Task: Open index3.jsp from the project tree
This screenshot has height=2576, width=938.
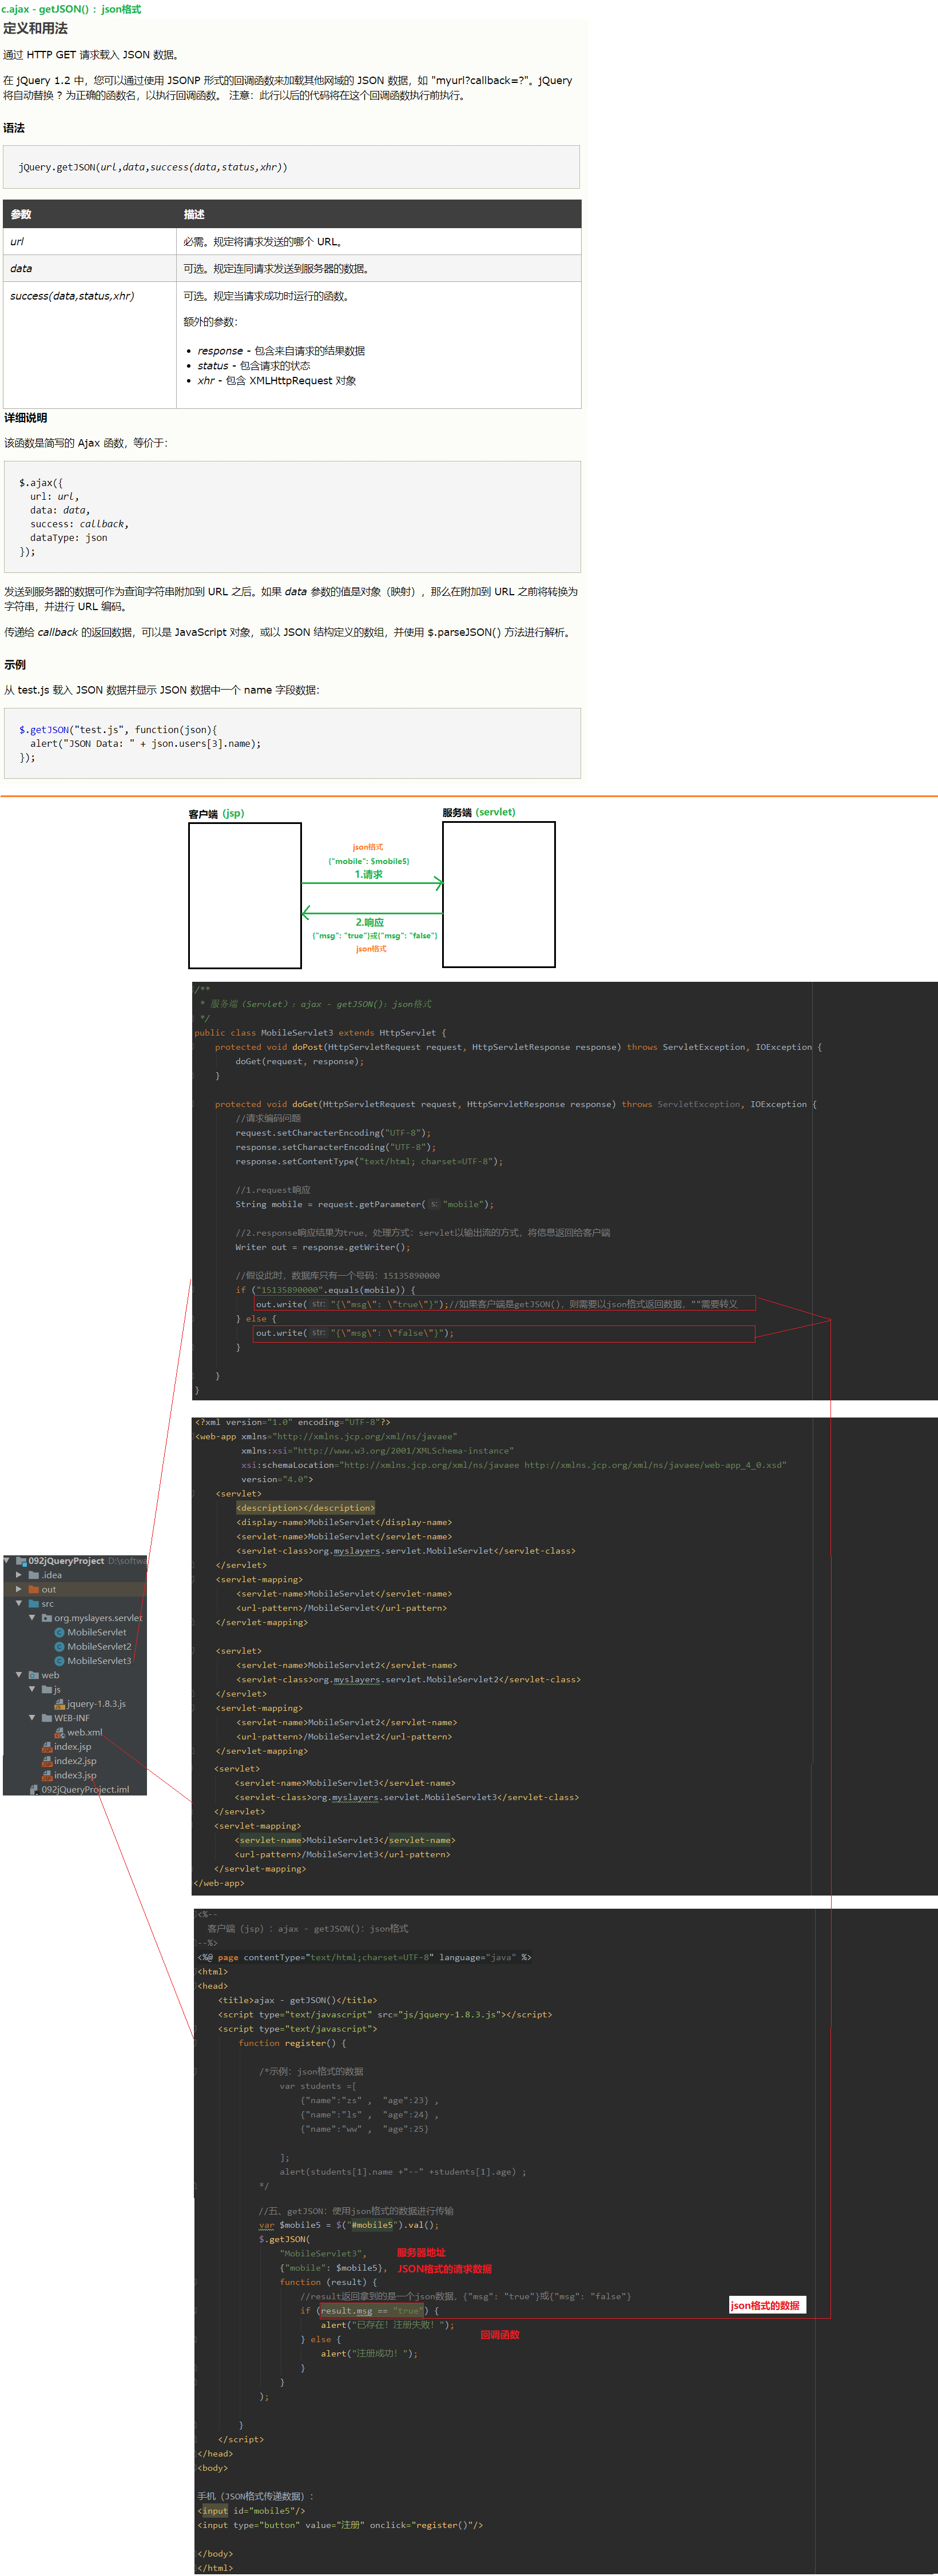Action: pos(75,1775)
